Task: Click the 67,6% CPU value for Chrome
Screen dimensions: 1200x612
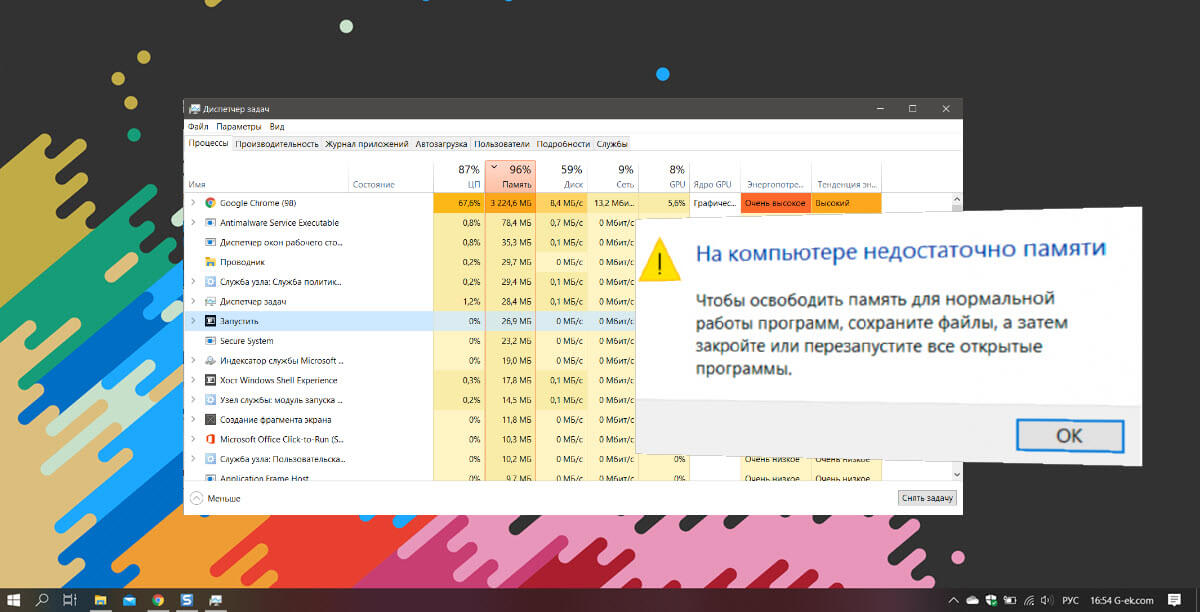Action: 459,203
